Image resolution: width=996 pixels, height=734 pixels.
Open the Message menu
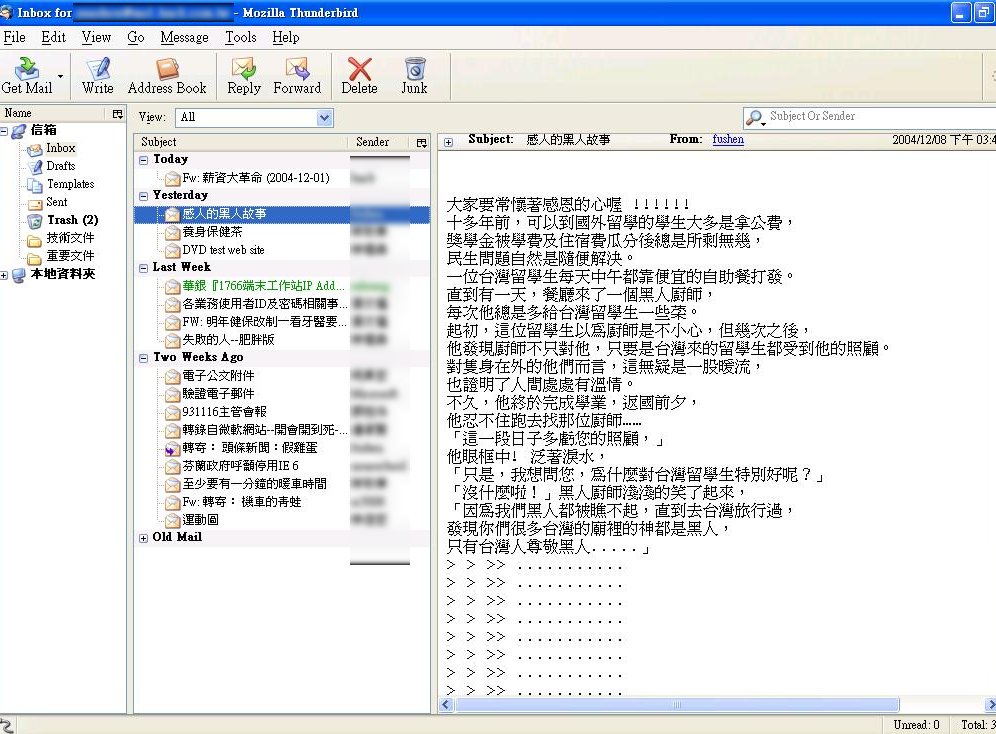click(x=184, y=37)
